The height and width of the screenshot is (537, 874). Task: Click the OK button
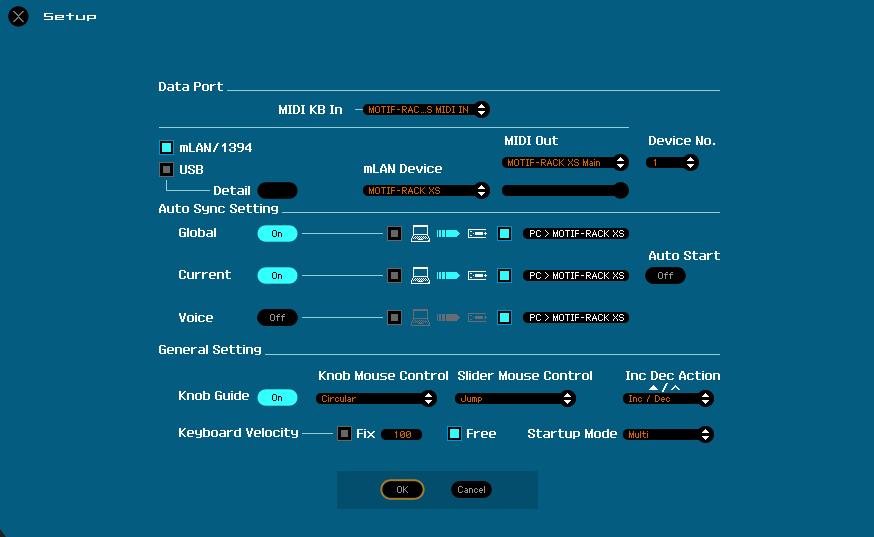(402, 490)
